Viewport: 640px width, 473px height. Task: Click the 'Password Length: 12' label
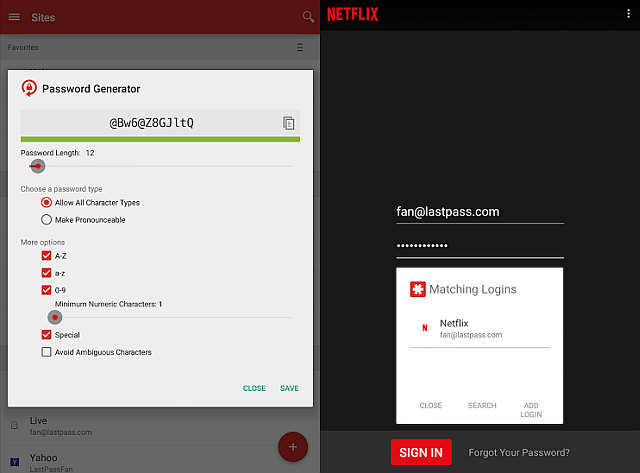click(x=58, y=153)
